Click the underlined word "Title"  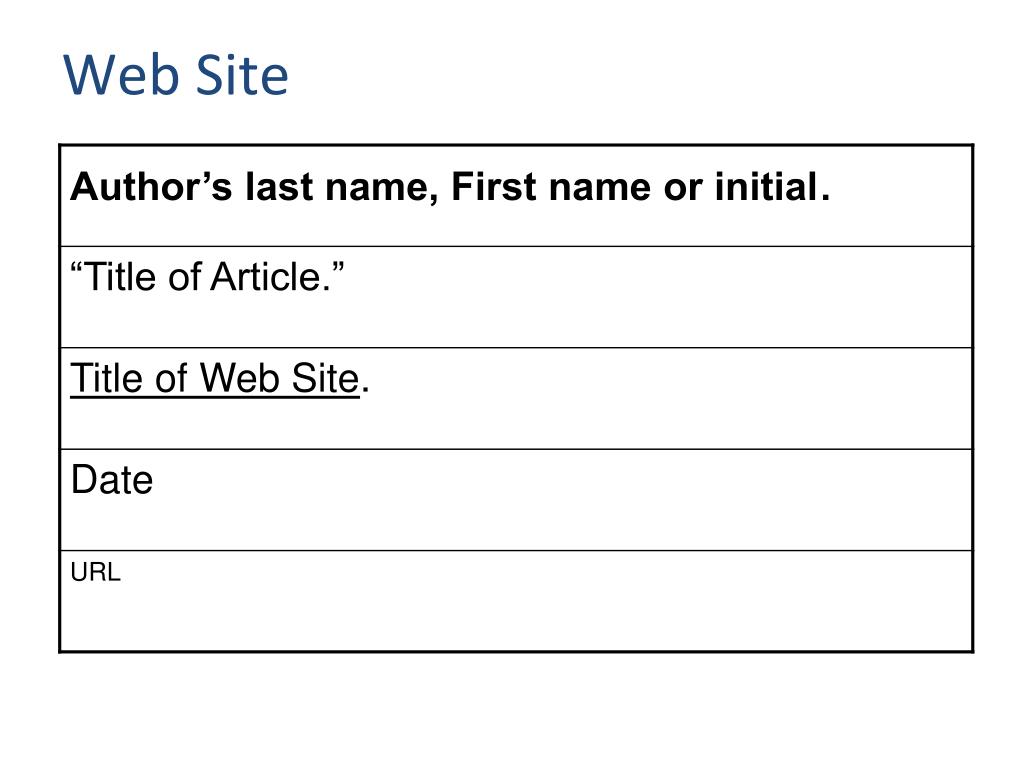106,378
